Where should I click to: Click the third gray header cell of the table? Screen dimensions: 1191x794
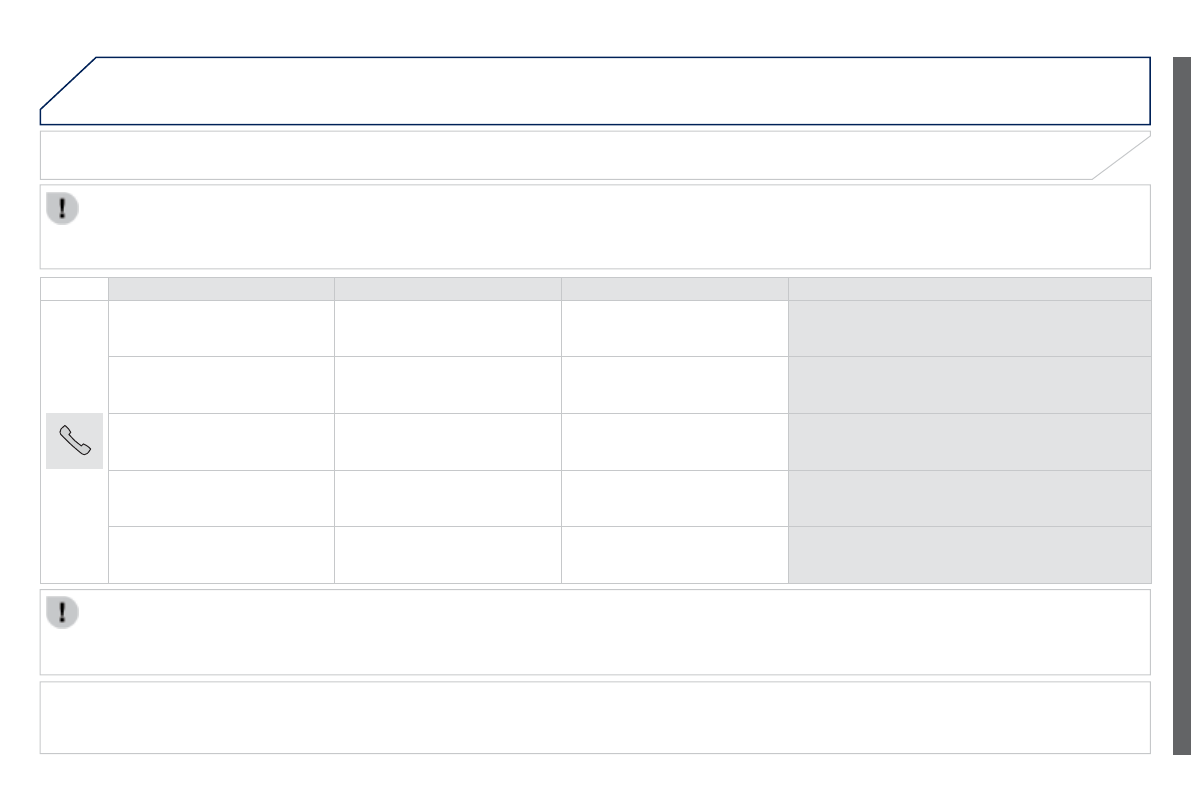tap(674, 289)
